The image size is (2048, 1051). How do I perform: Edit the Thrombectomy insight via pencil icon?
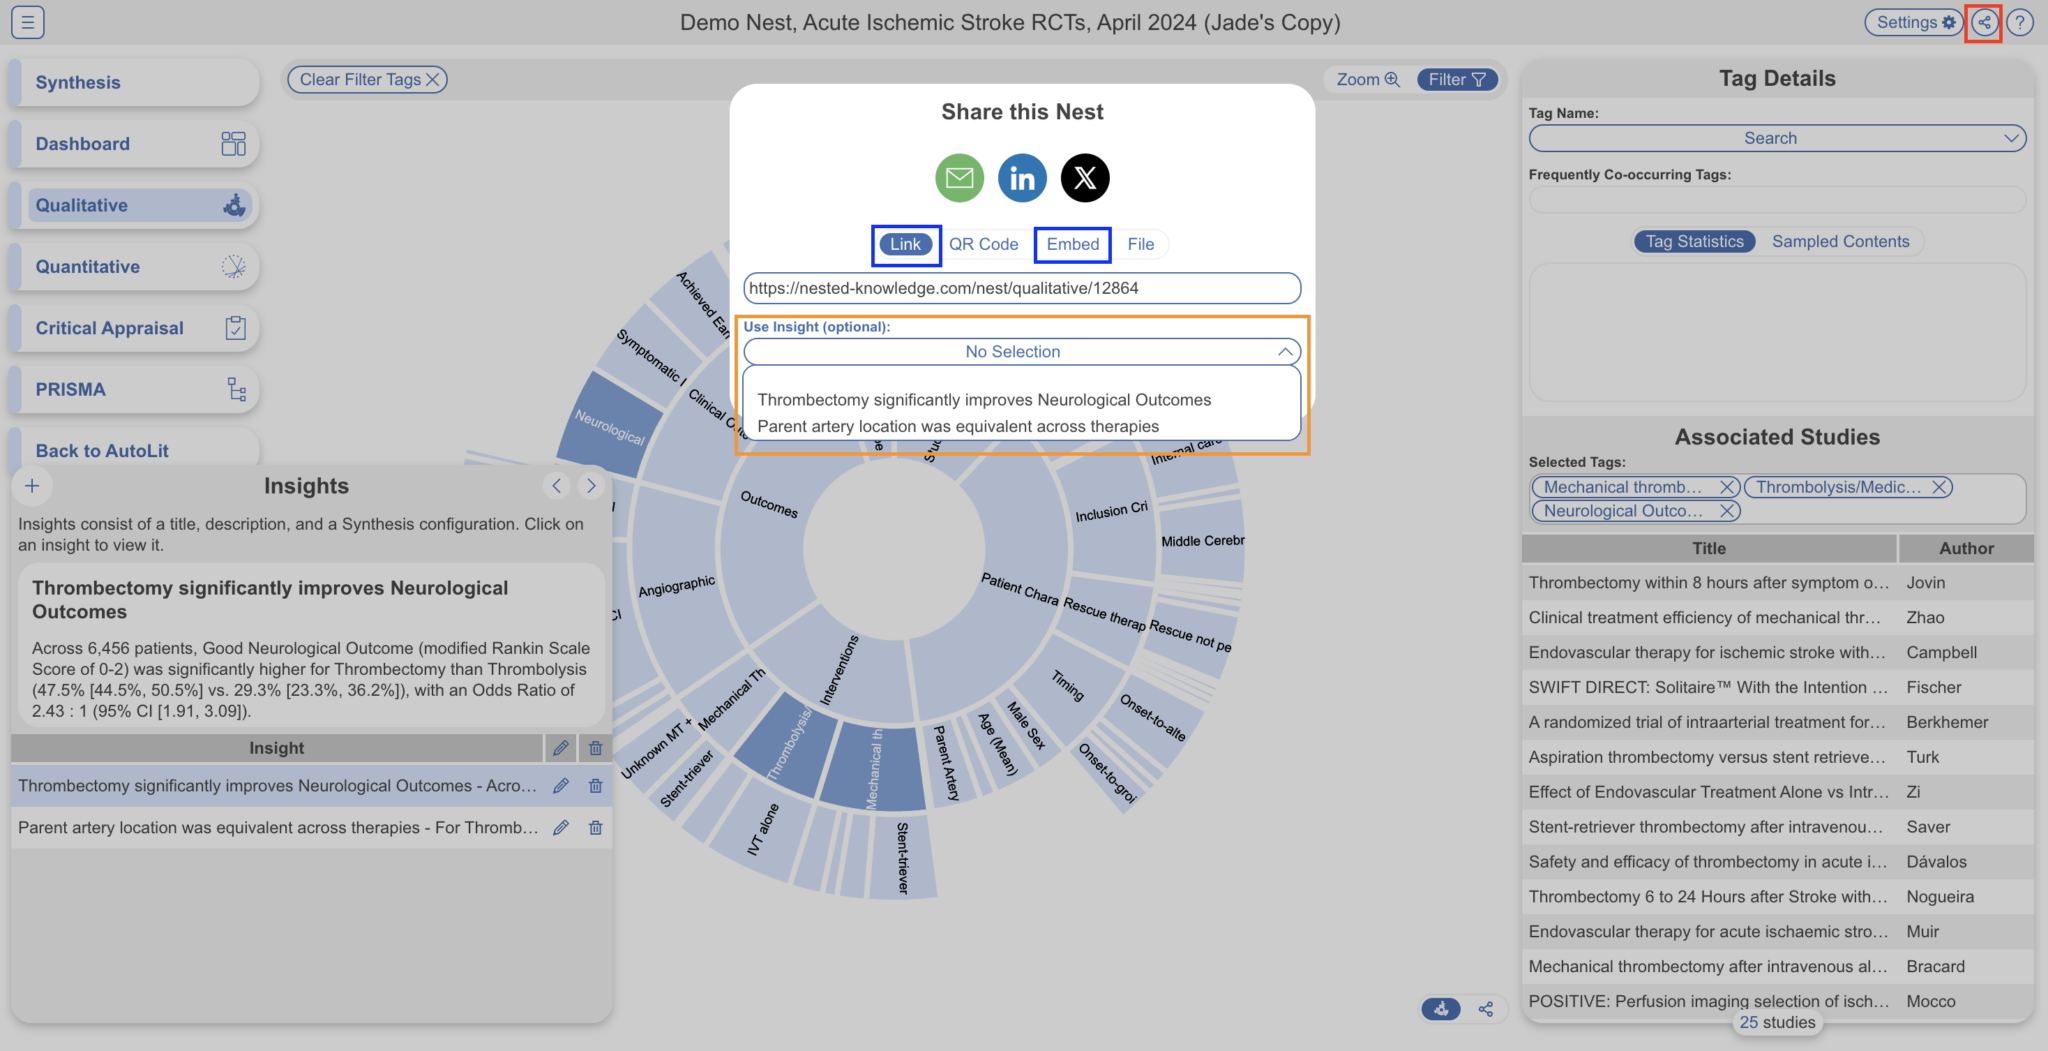560,786
